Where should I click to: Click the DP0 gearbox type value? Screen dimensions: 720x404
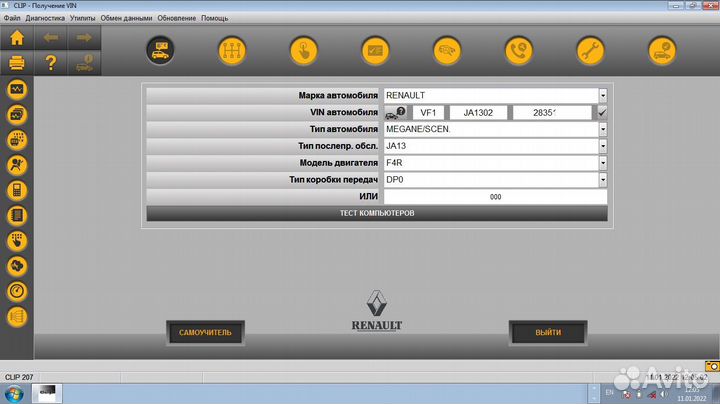(x=394, y=180)
